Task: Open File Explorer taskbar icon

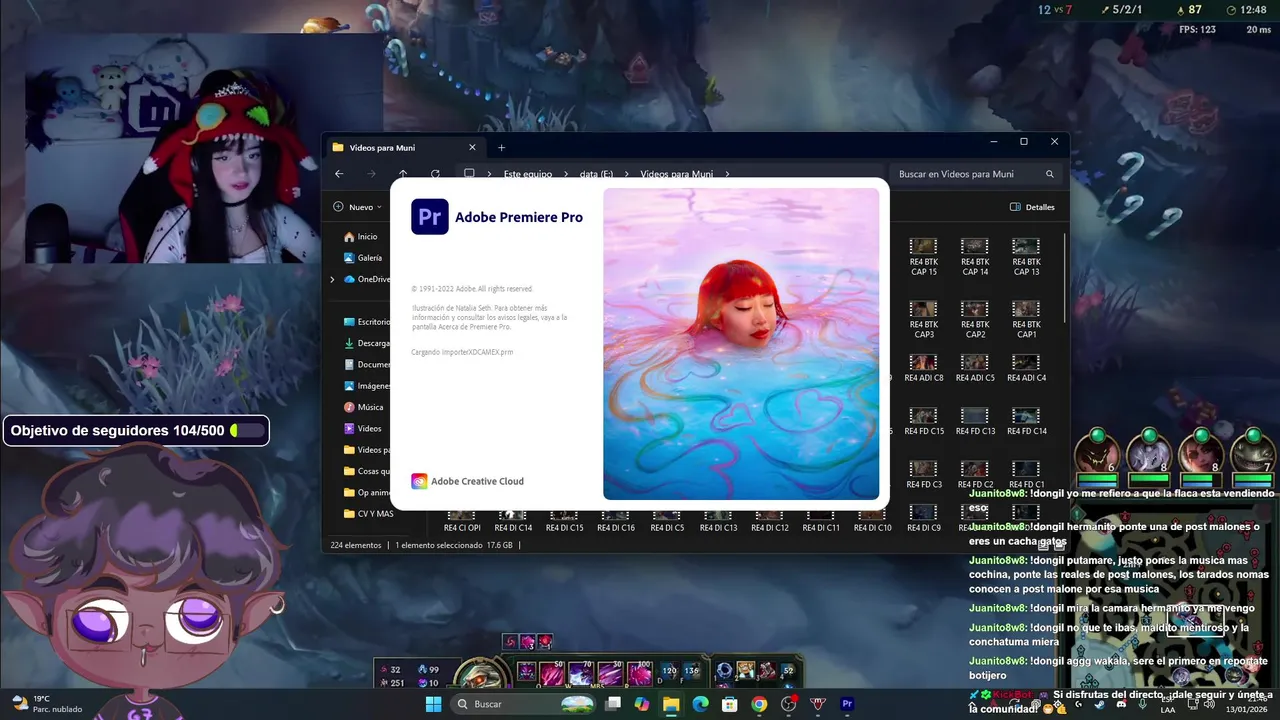Action: pyautogui.click(x=671, y=704)
